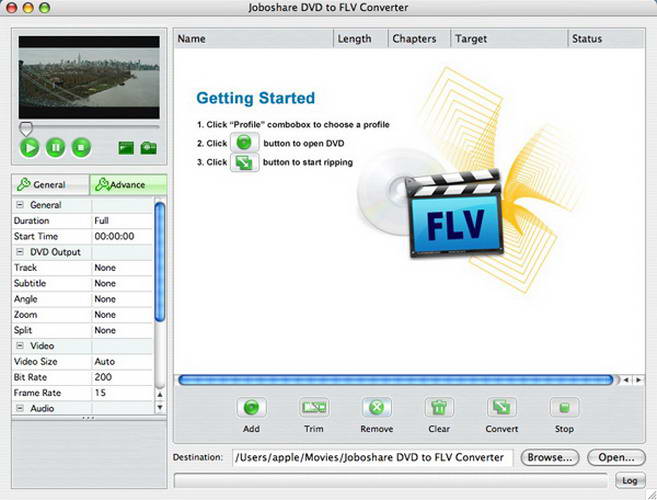This screenshot has height=500, width=657.
Task: Open the Video Size value Auto
Action: [x=122, y=361]
